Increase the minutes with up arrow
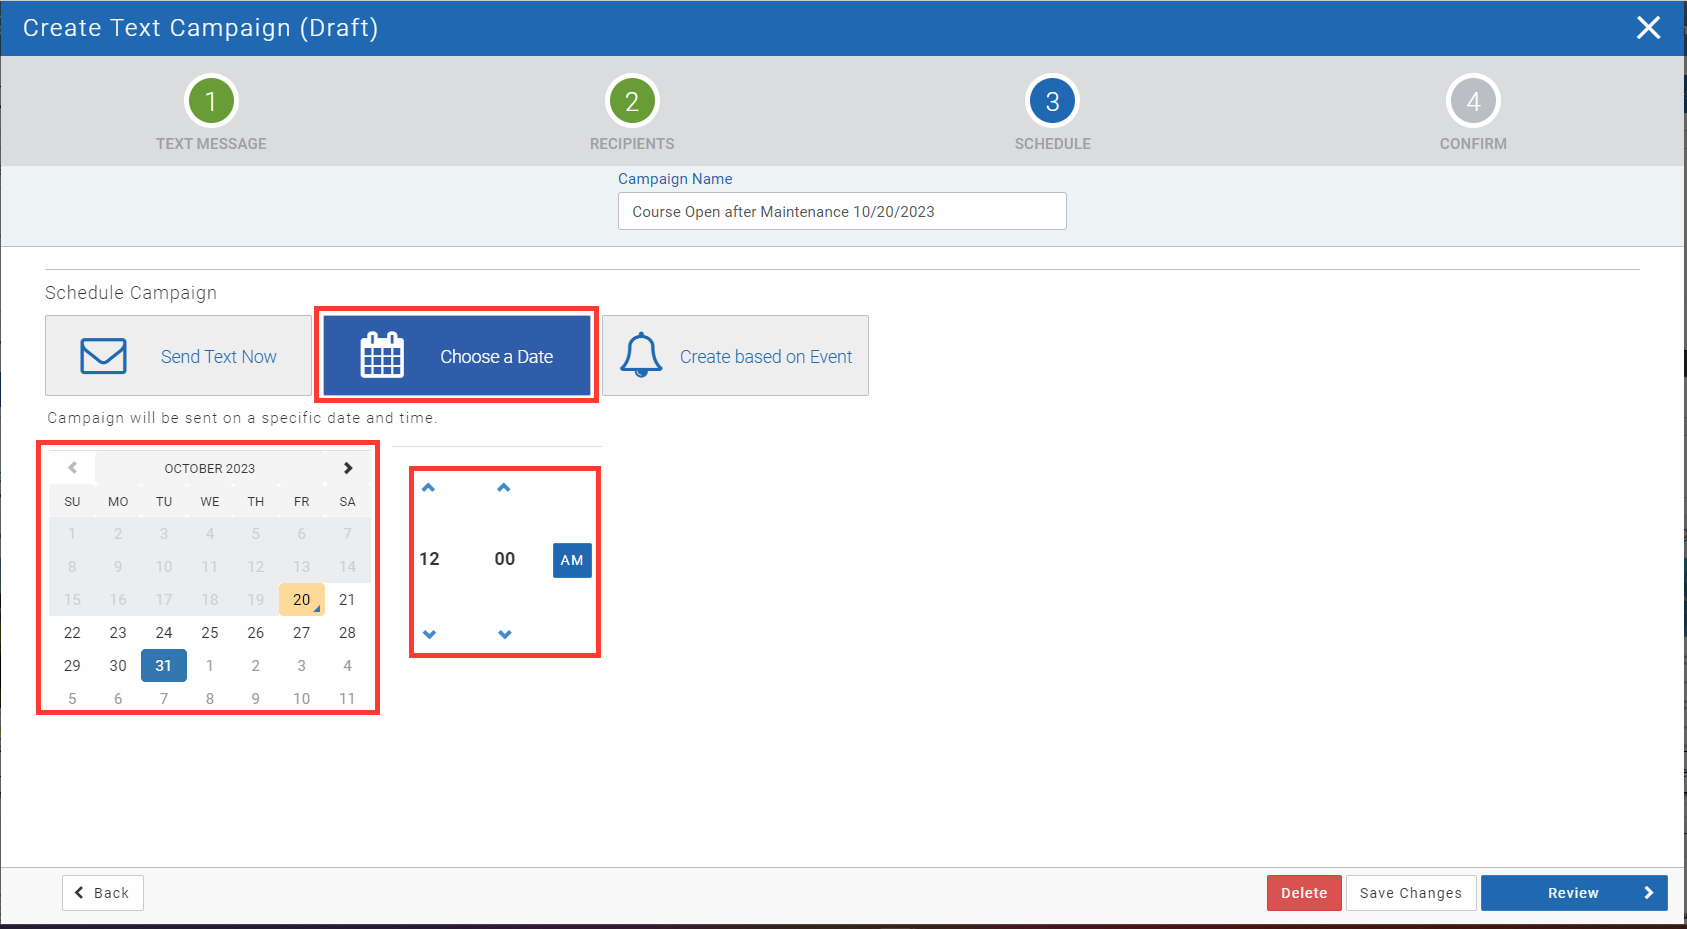 point(504,488)
